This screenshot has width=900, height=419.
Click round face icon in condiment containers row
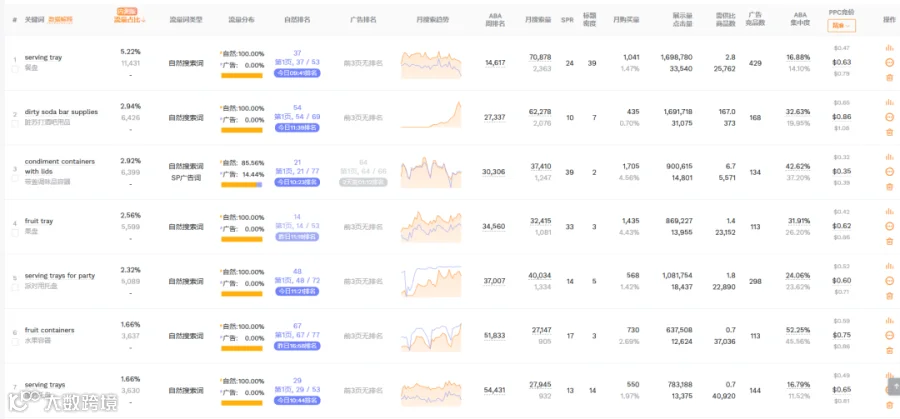pos(889,172)
